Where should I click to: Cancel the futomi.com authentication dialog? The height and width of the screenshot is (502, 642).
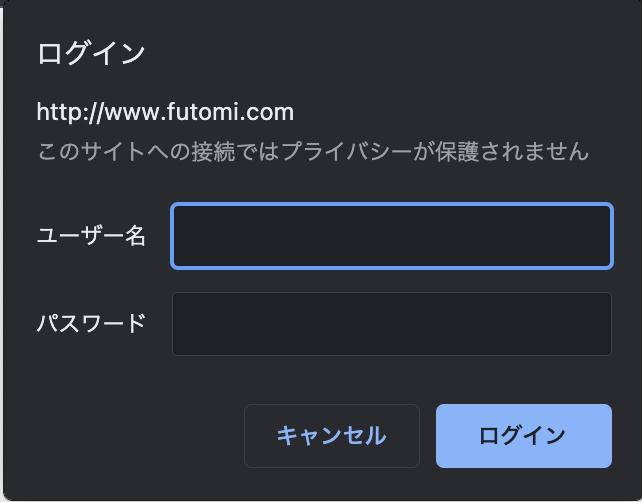click(x=332, y=436)
